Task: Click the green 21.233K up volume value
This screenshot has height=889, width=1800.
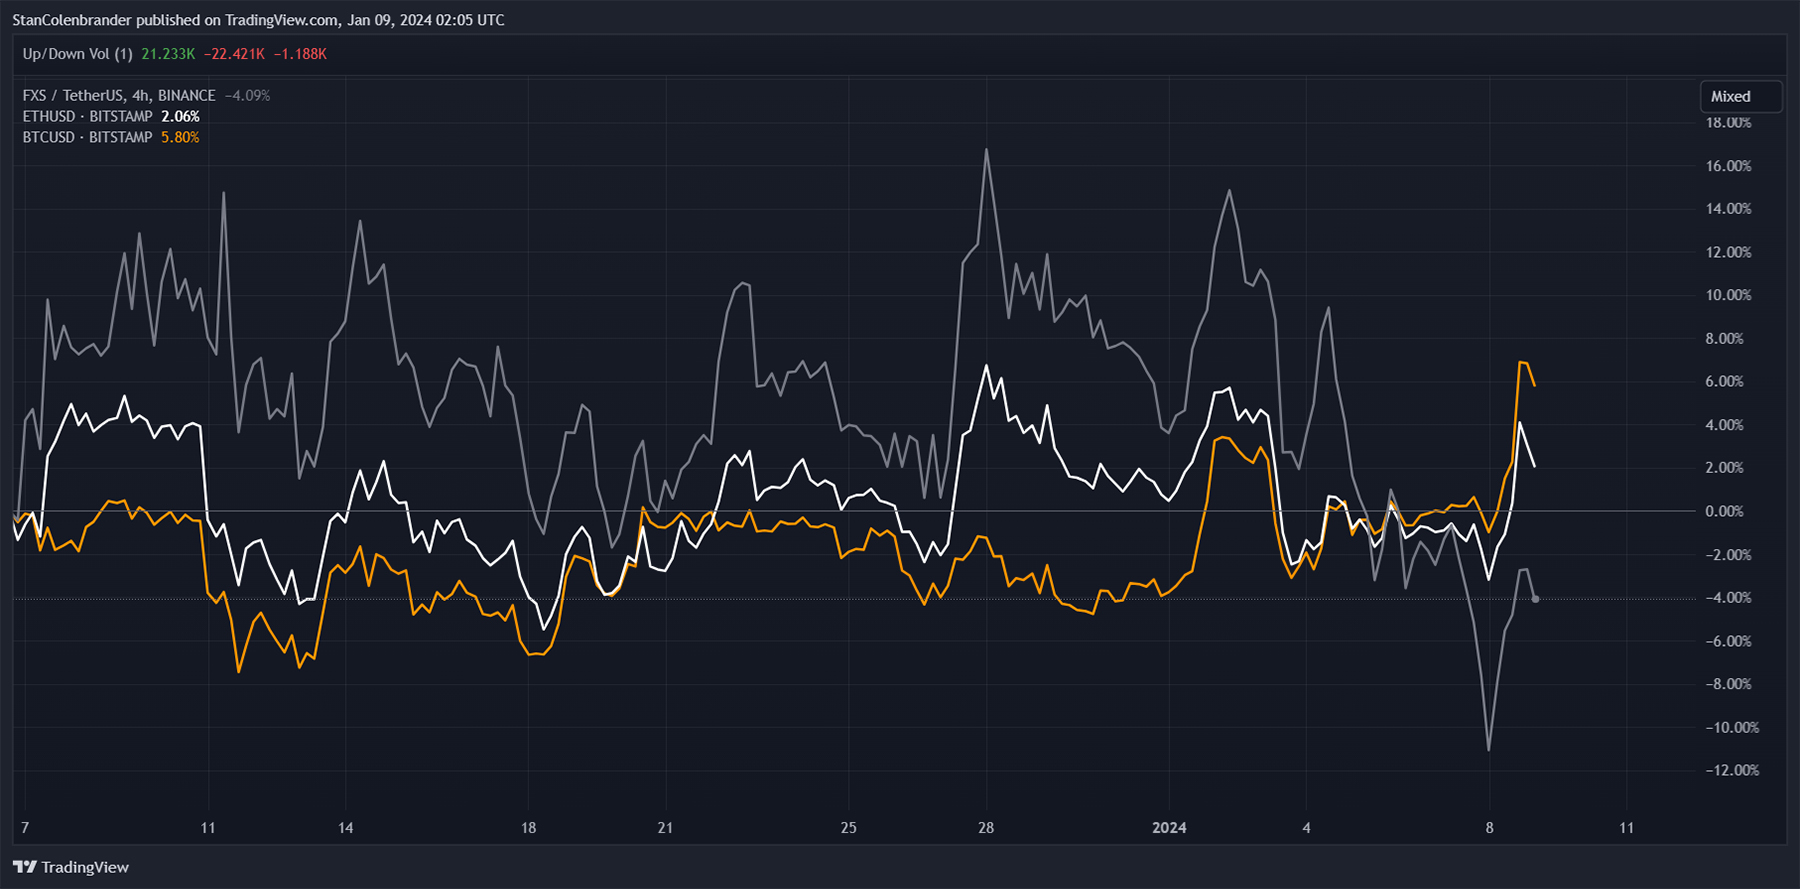Action: 168,54
